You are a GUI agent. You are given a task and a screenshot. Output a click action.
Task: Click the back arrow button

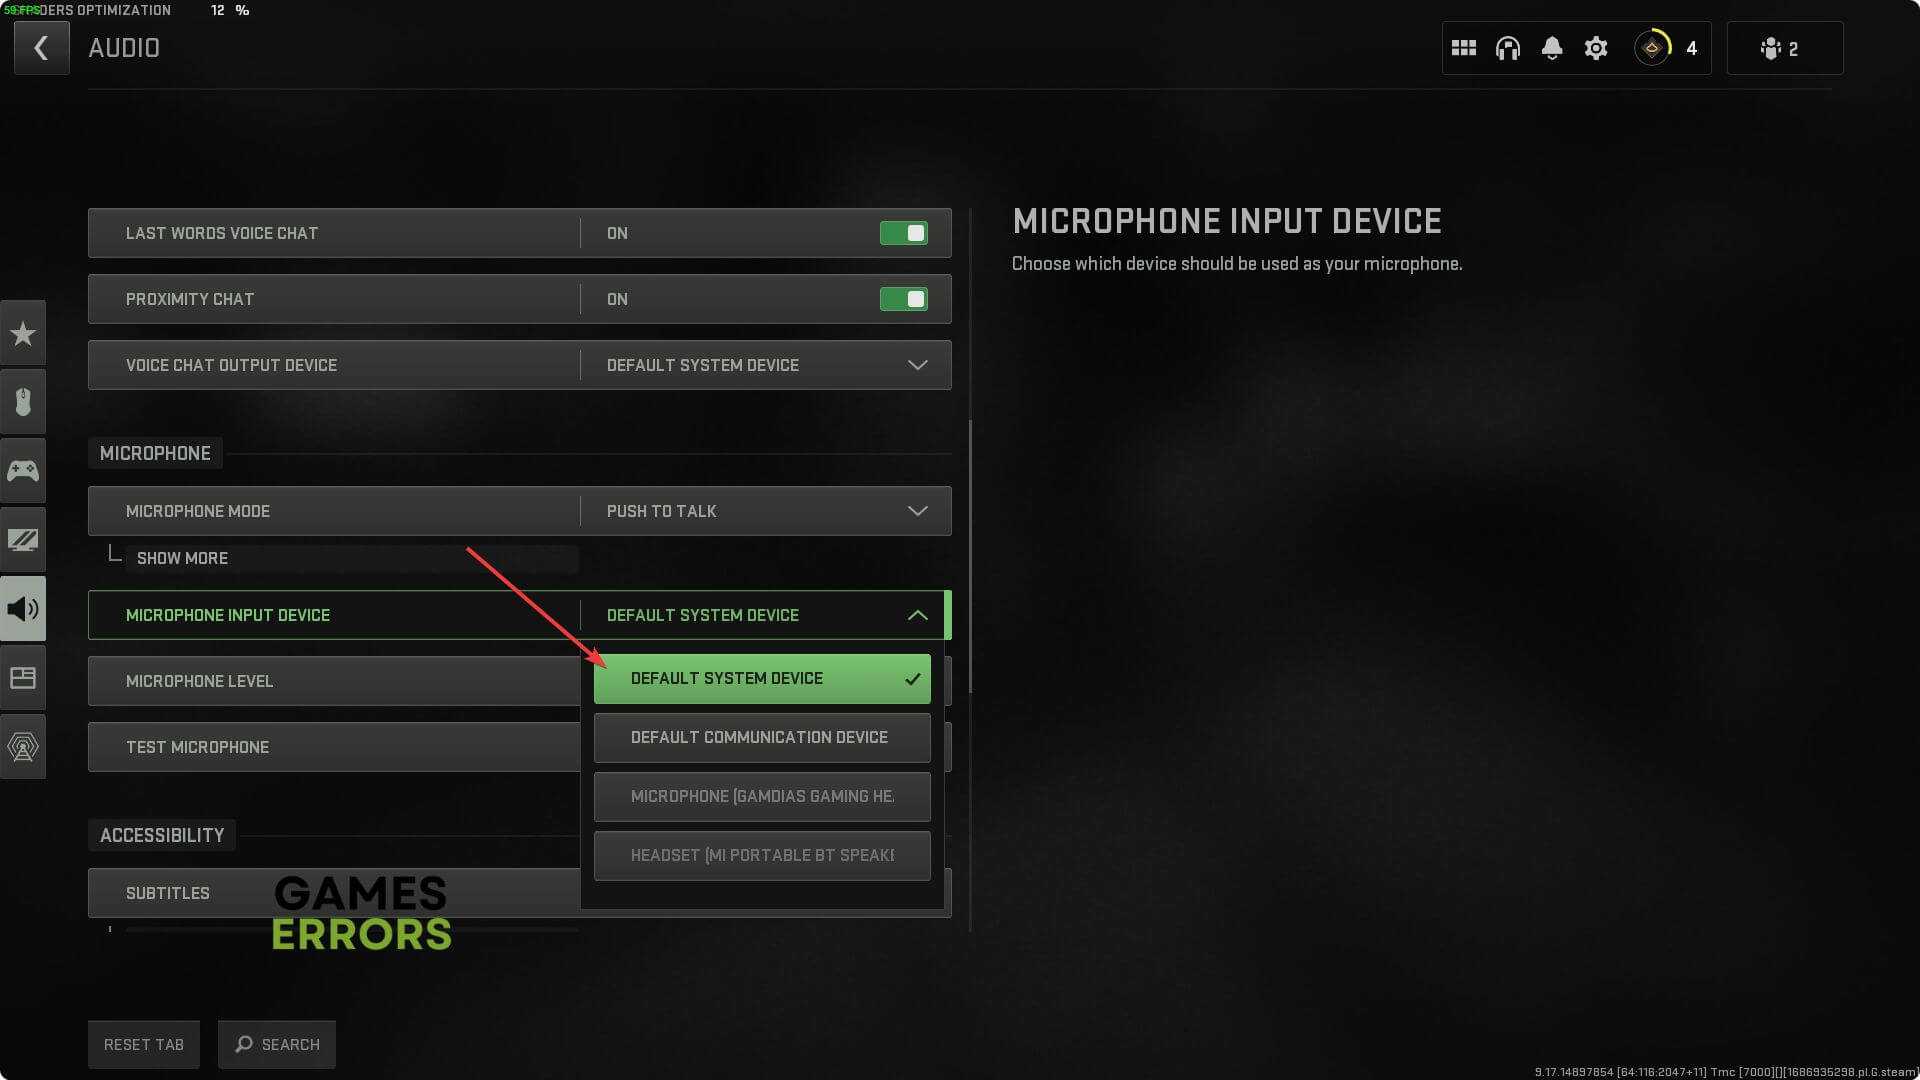tap(41, 48)
